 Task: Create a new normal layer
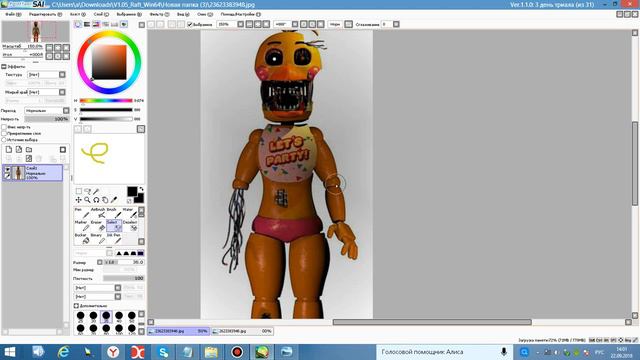coord(9,149)
